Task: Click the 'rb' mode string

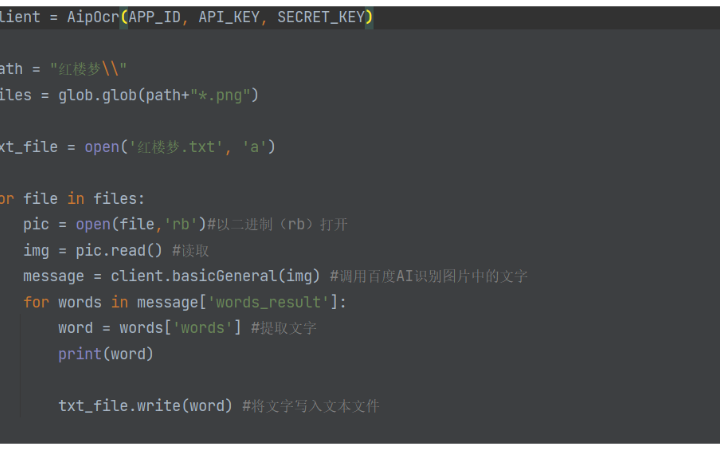Action: pos(180,225)
